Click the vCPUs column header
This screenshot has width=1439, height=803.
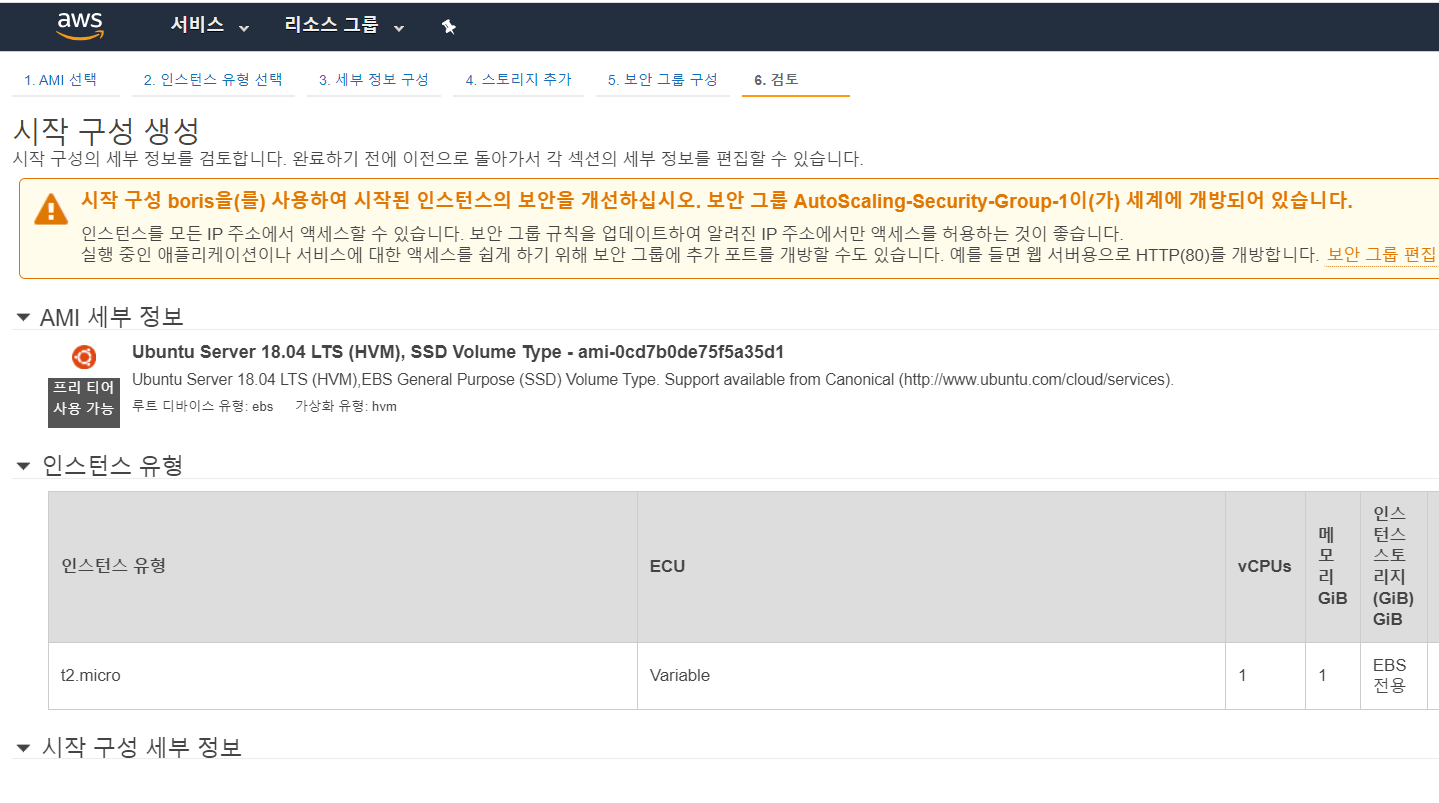(1265, 566)
